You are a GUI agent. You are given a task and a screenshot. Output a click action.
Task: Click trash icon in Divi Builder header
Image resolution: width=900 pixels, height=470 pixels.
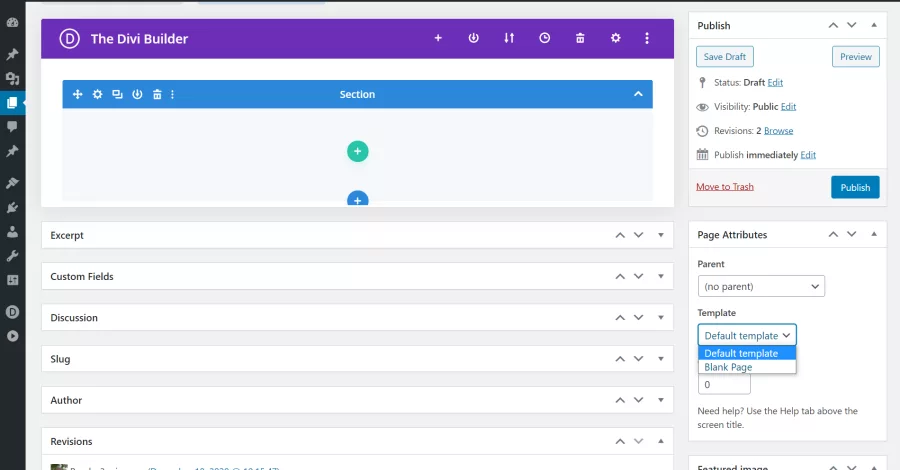580,38
